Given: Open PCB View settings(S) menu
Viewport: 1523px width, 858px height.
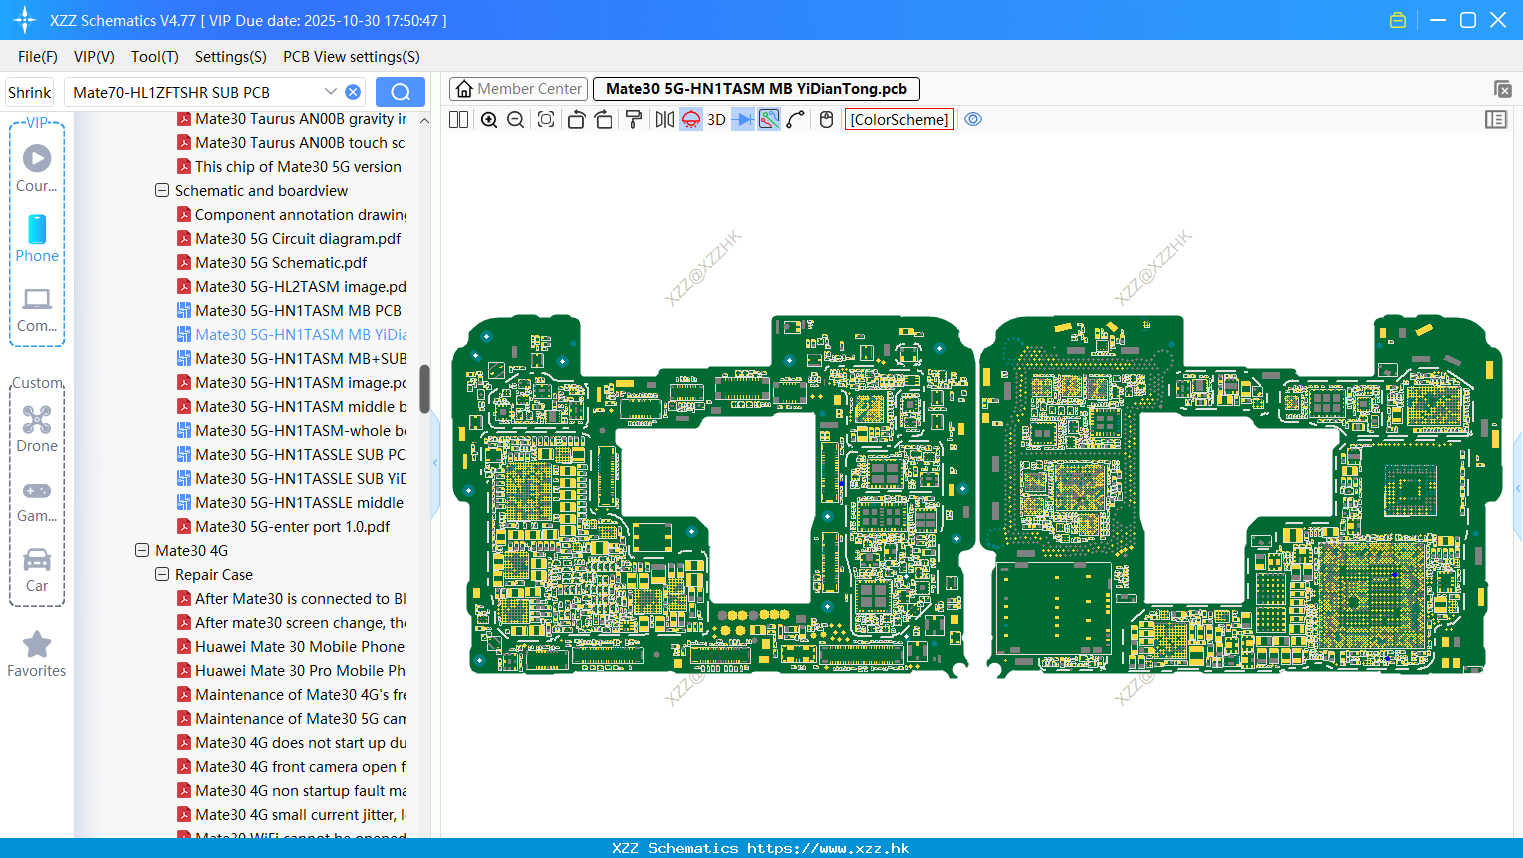Looking at the screenshot, I should click(351, 57).
